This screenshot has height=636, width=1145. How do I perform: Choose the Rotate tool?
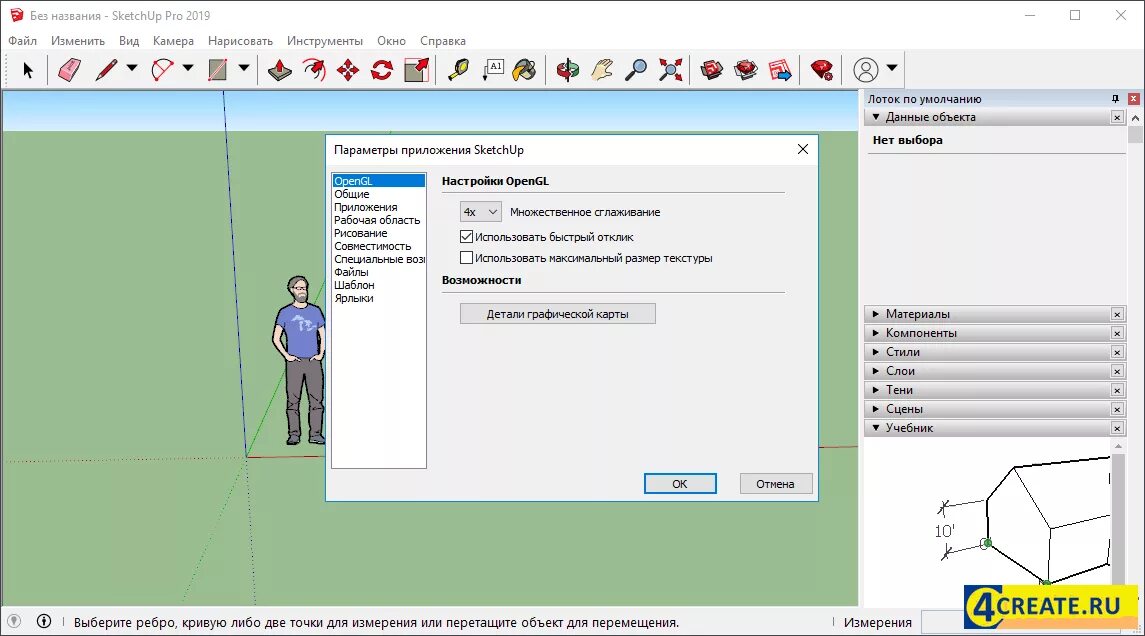coord(382,70)
